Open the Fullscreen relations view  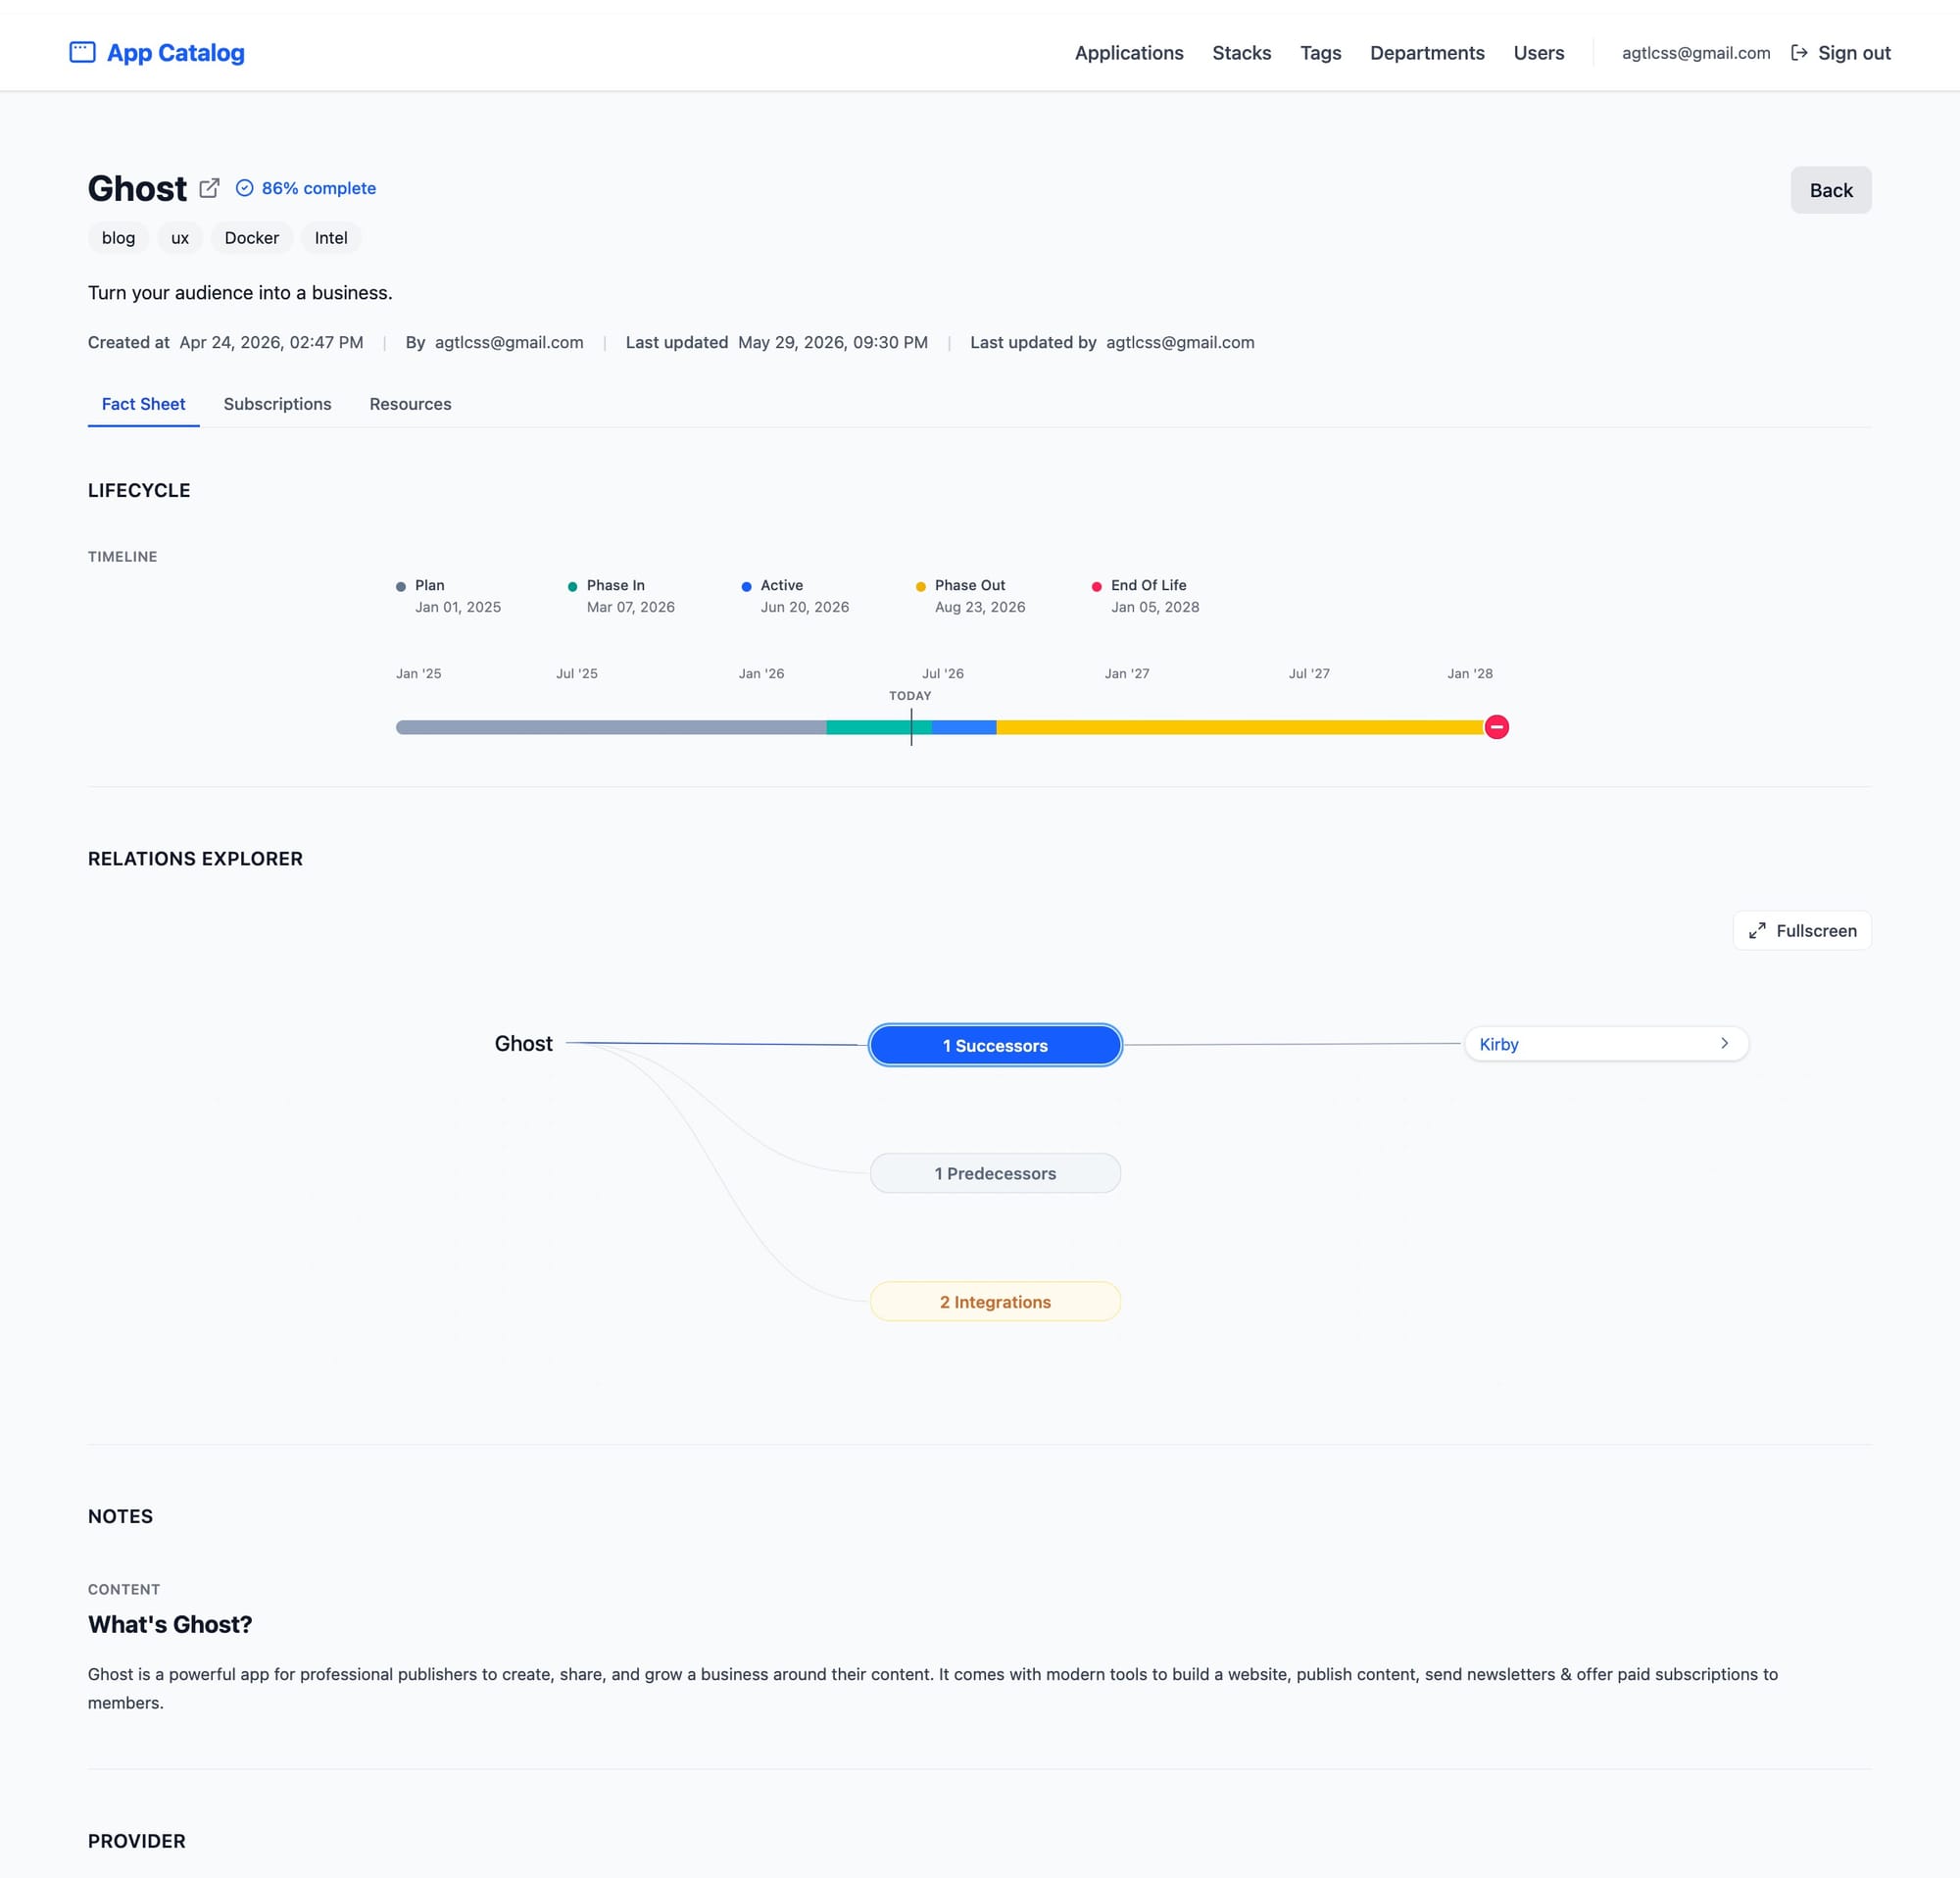pyautogui.click(x=1802, y=931)
